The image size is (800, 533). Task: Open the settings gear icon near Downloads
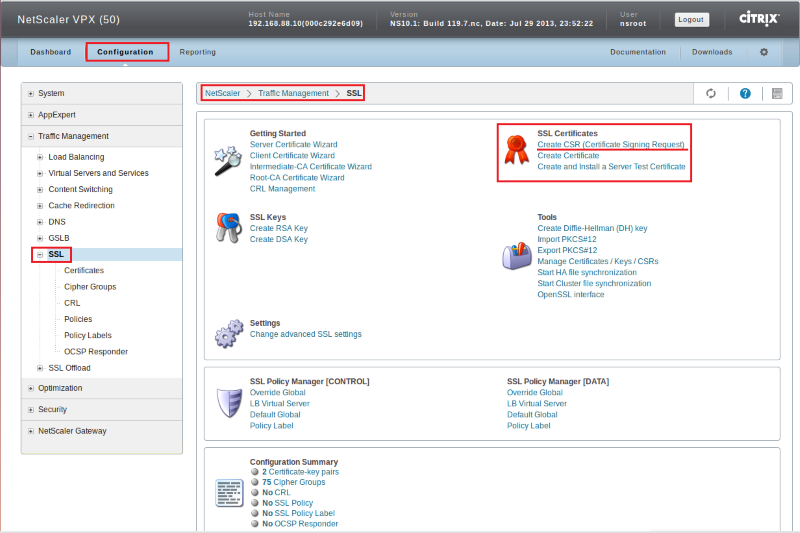(764, 52)
